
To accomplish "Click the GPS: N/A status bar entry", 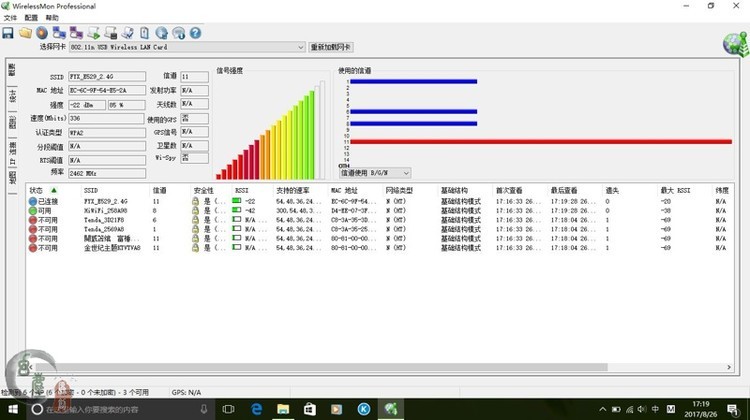I will pyautogui.click(x=186, y=392).
